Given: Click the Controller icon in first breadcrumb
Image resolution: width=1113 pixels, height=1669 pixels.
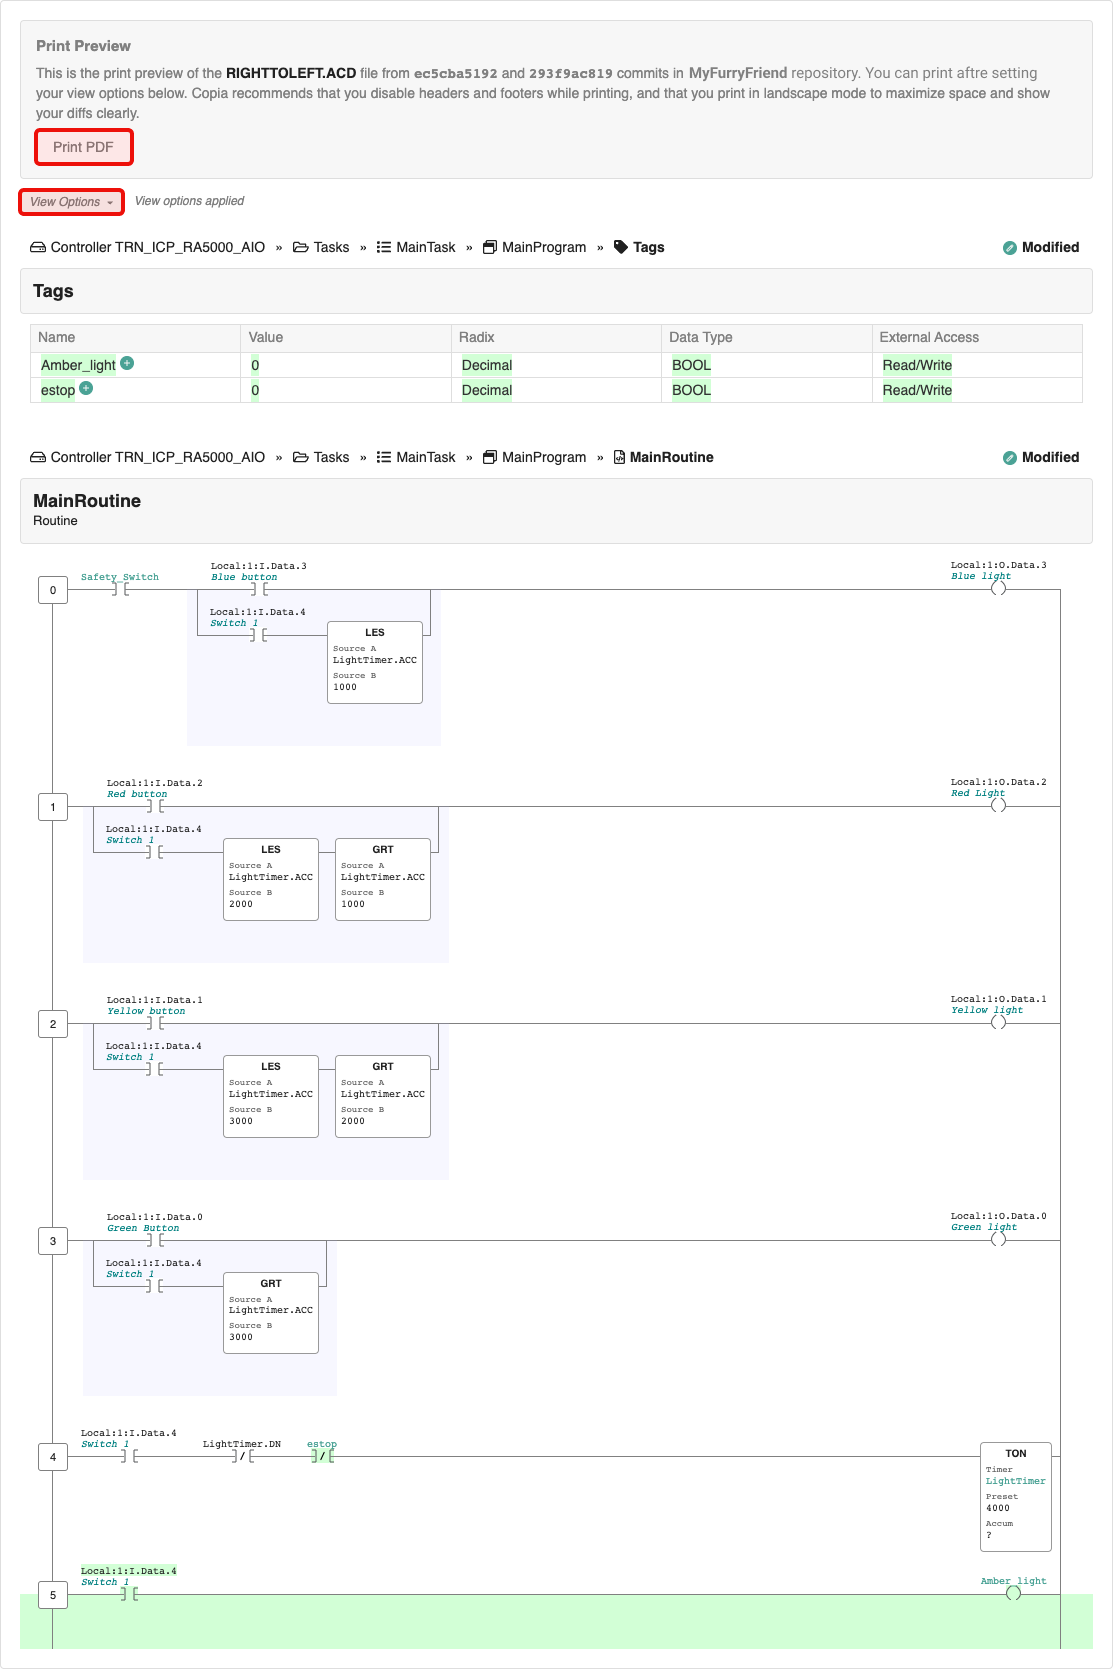Looking at the screenshot, I should click(x=38, y=247).
